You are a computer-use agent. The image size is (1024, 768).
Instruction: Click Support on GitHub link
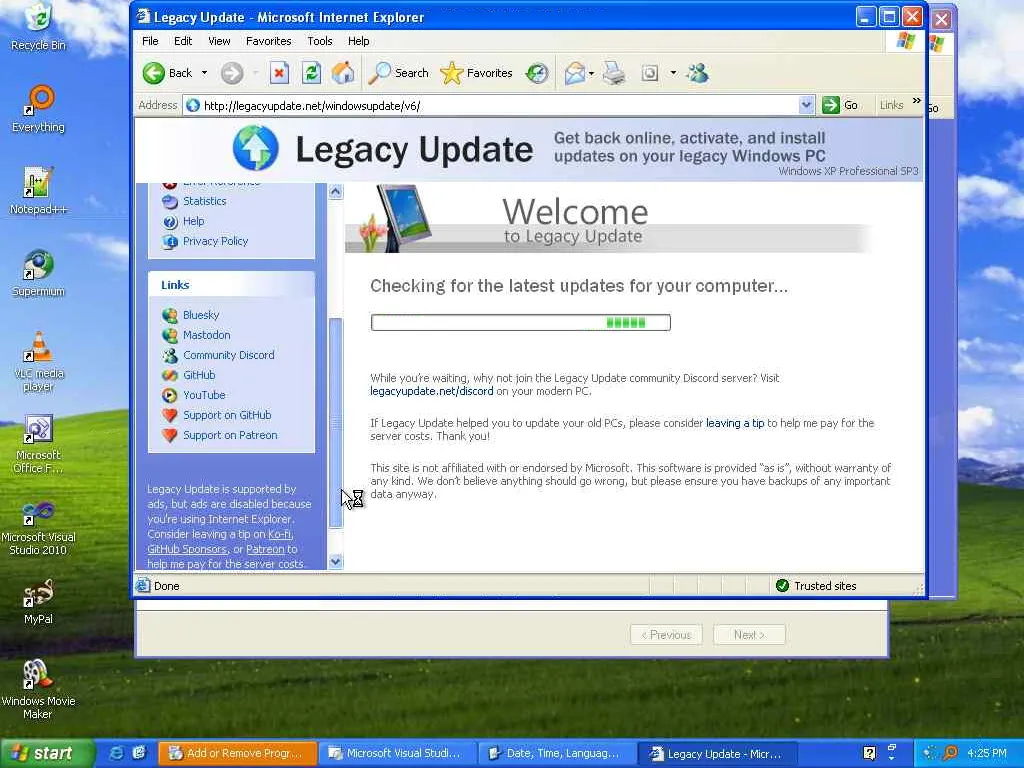coord(227,415)
